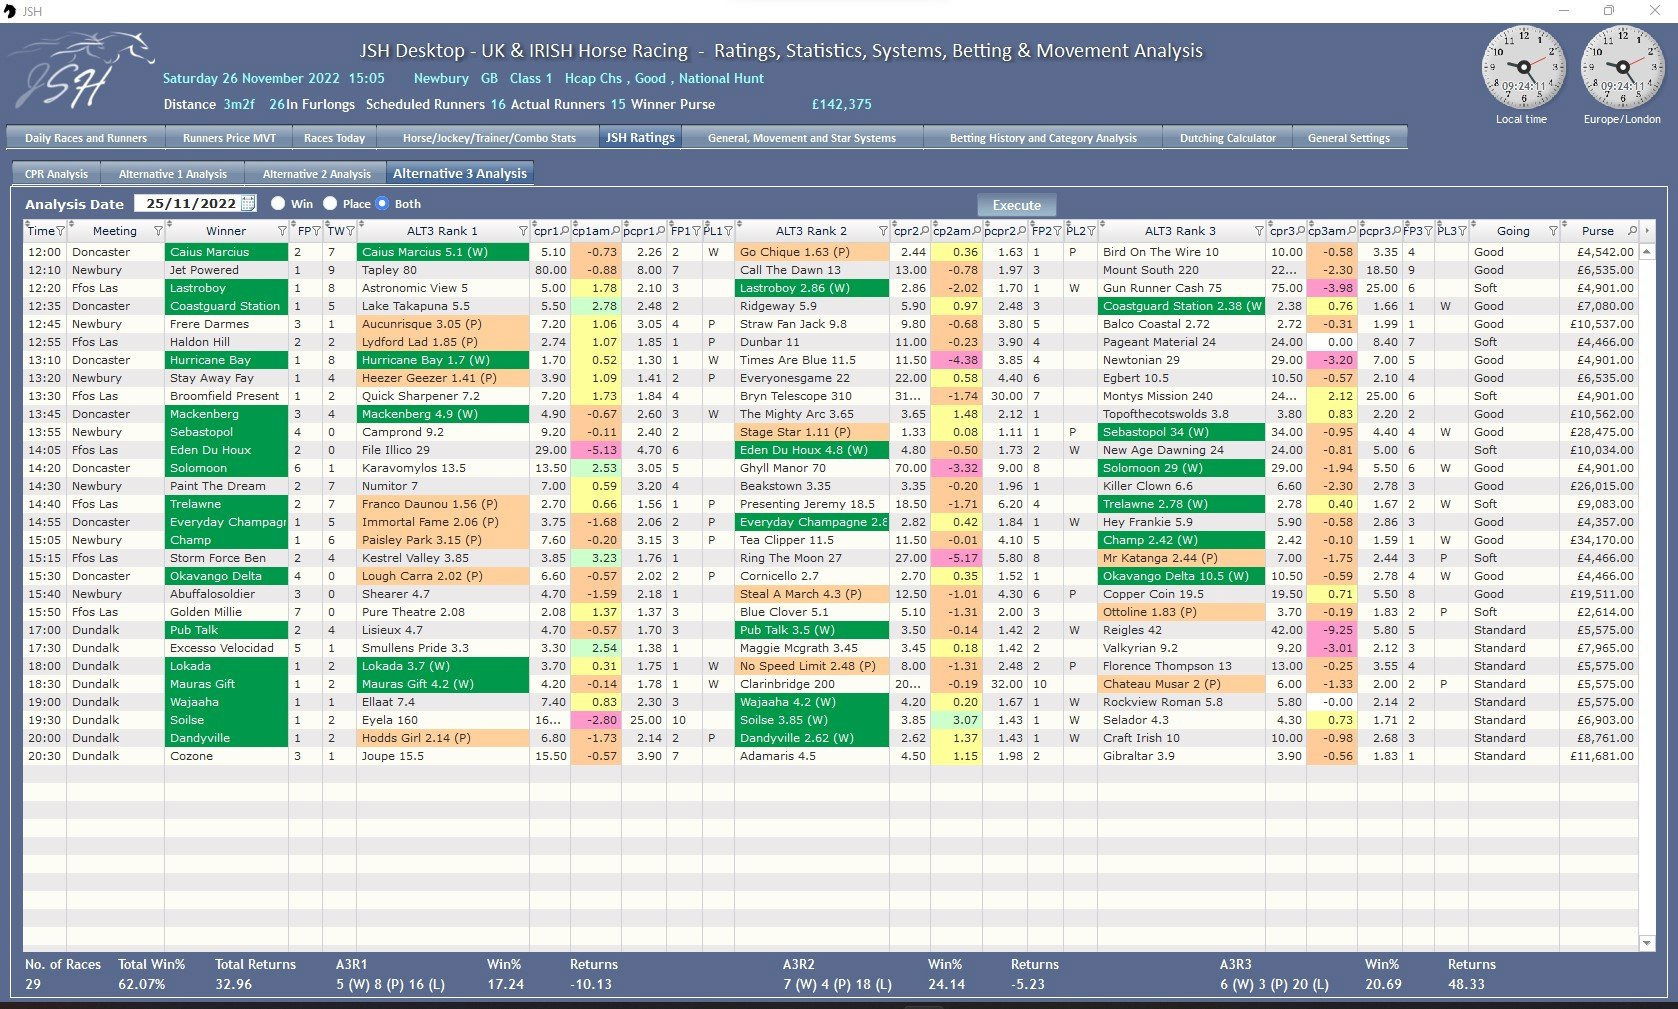1678x1009 pixels.
Task: Click the cell 'Go Chique 1.63 (P)'
Action: (x=811, y=252)
